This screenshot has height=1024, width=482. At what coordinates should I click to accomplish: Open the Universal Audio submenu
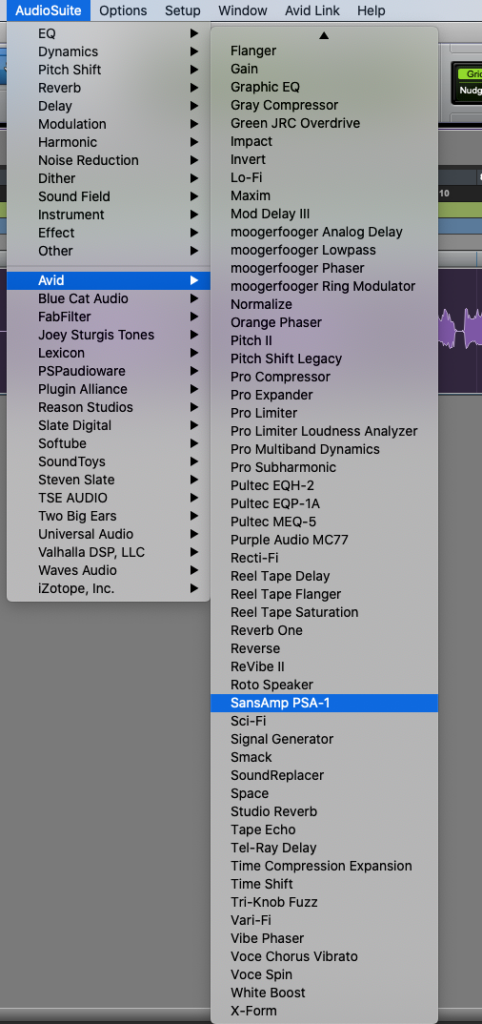pyautogui.click(x=108, y=534)
